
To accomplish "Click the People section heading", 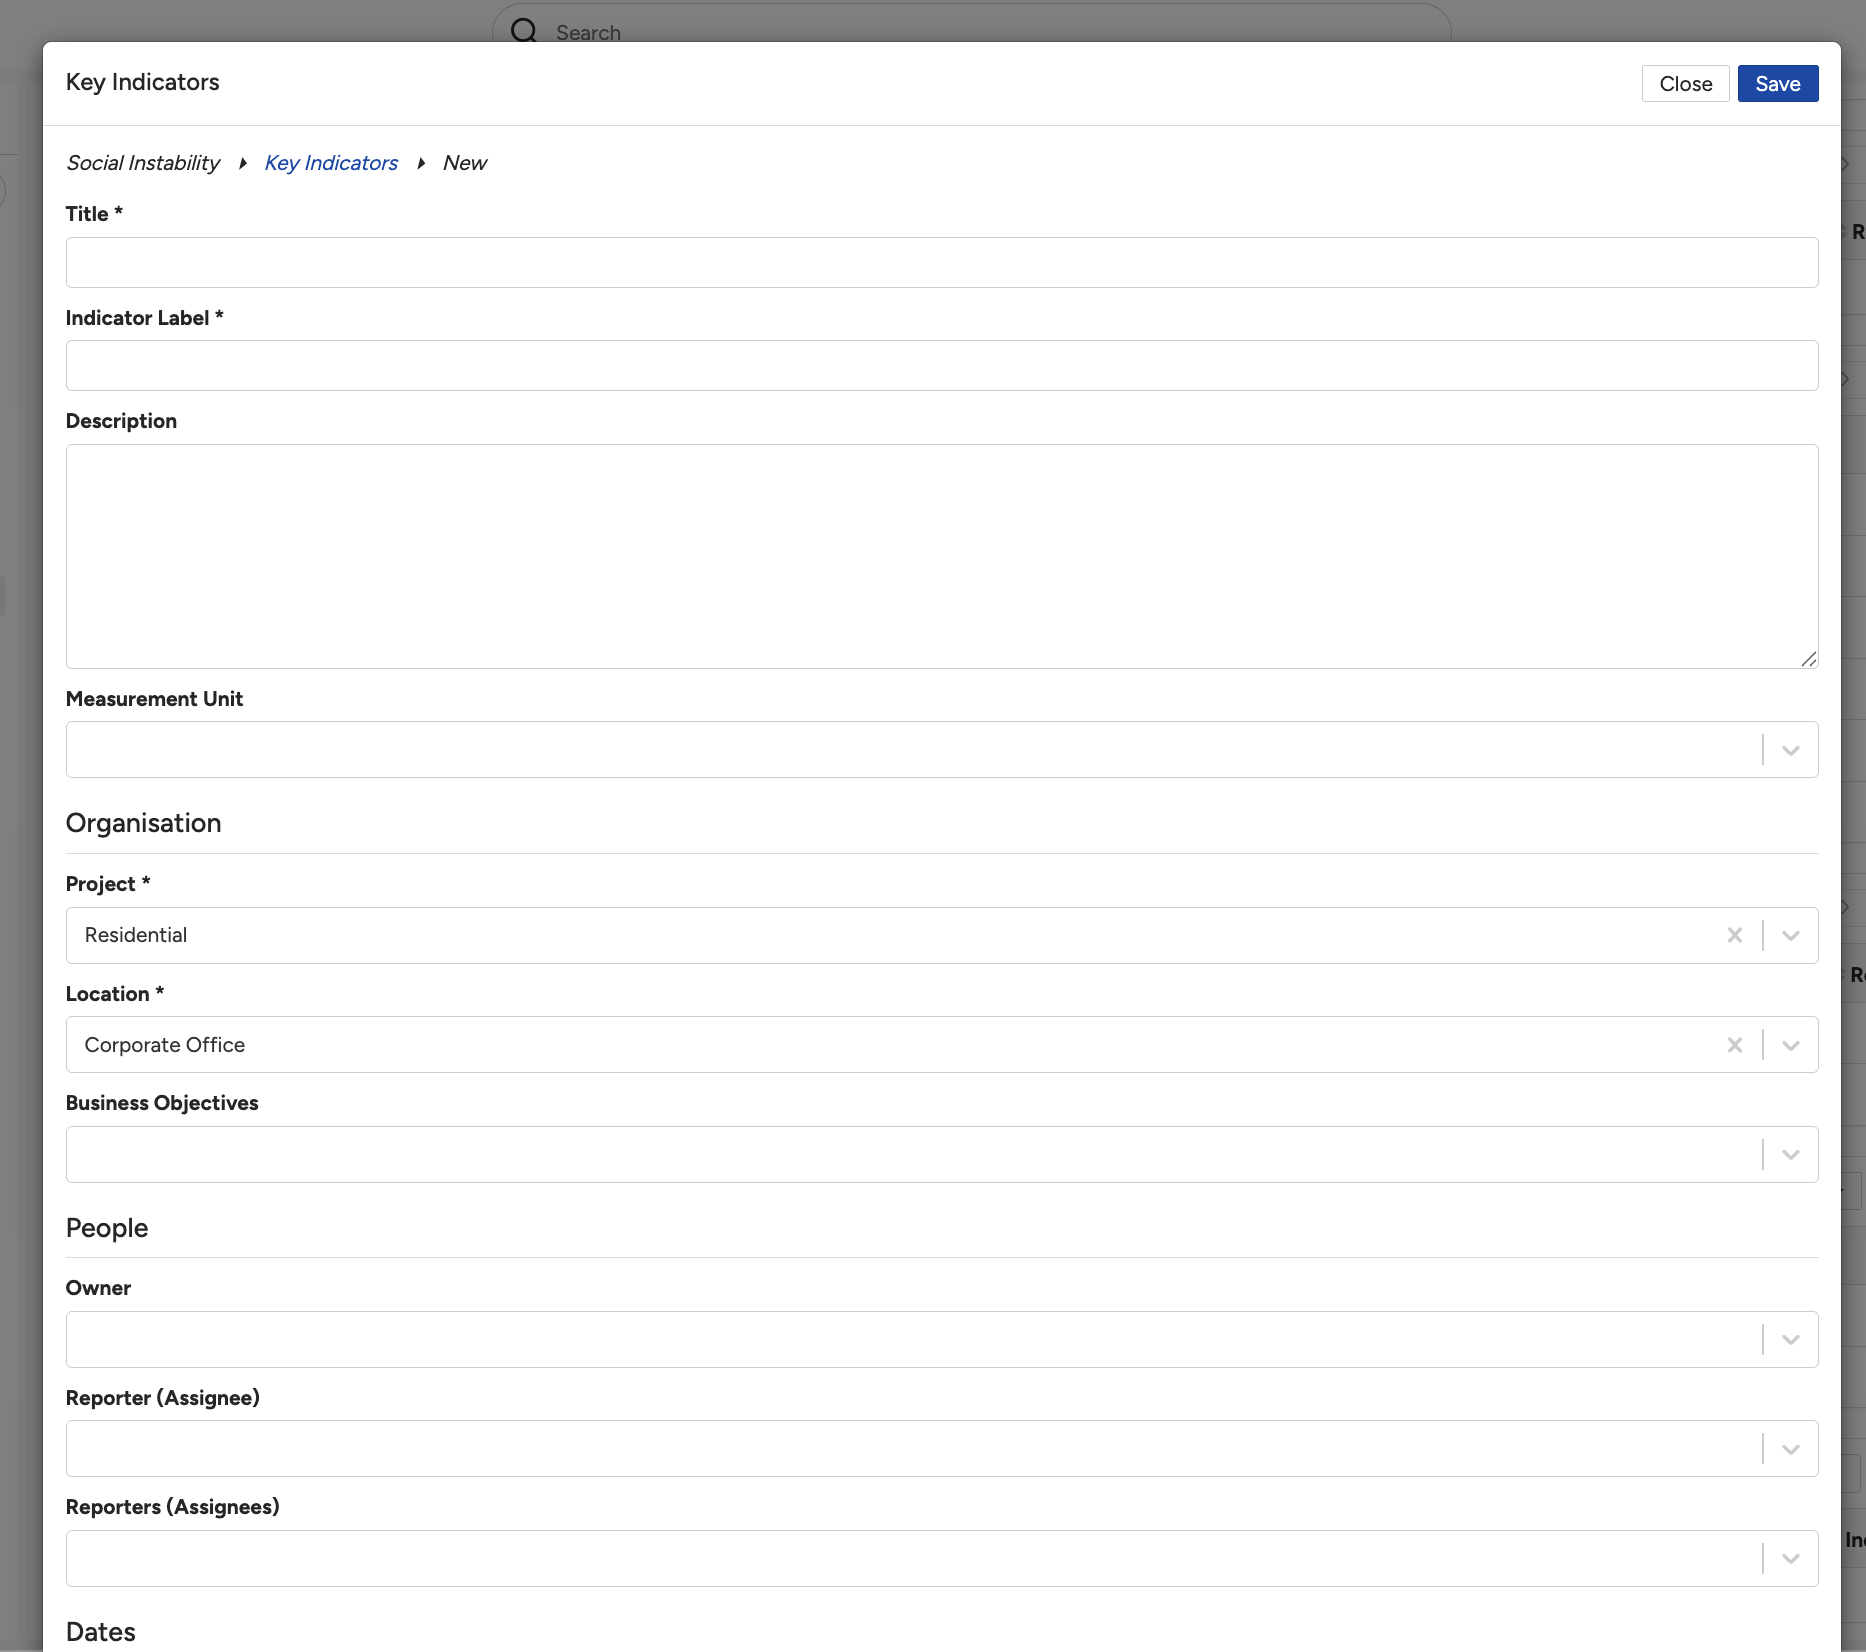I will pyautogui.click(x=107, y=1228).
